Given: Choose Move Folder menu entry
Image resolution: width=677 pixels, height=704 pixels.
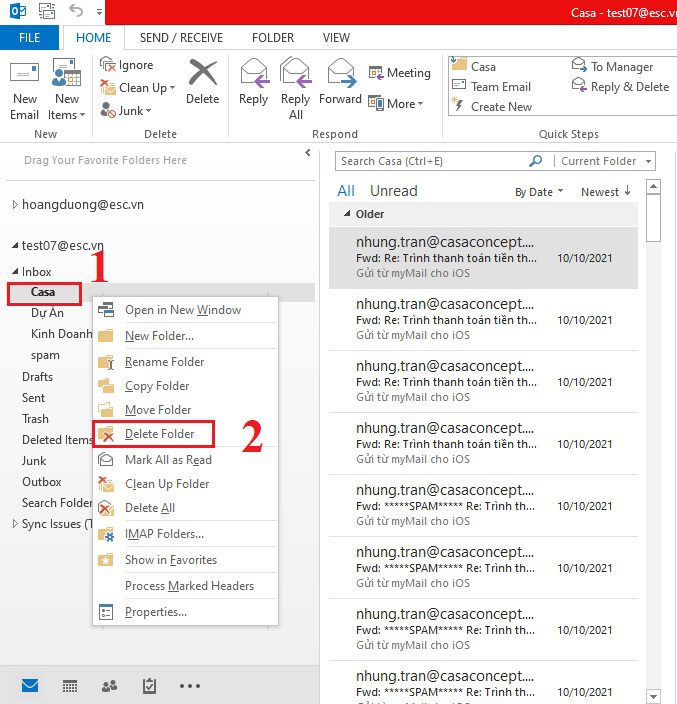Looking at the screenshot, I should 185,409.
